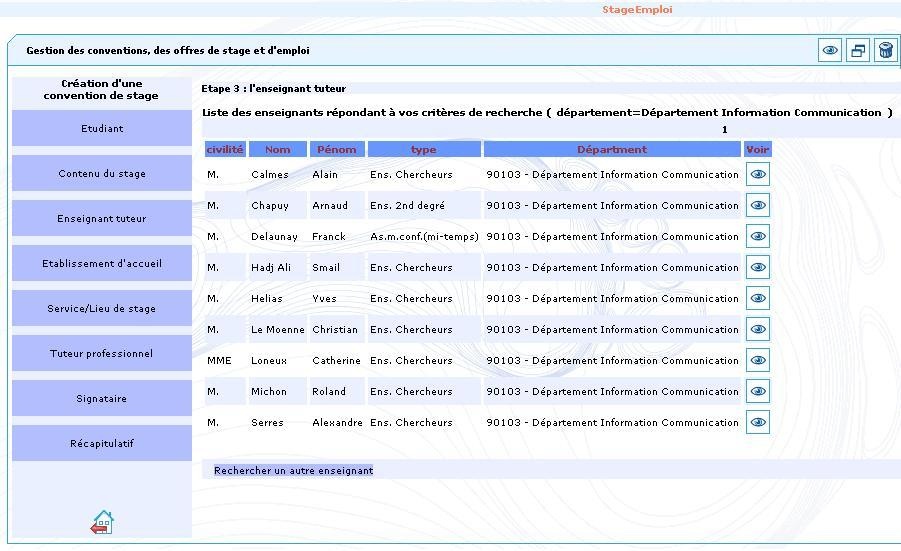Click the eye icon in top-right toolbar

click(x=830, y=50)
